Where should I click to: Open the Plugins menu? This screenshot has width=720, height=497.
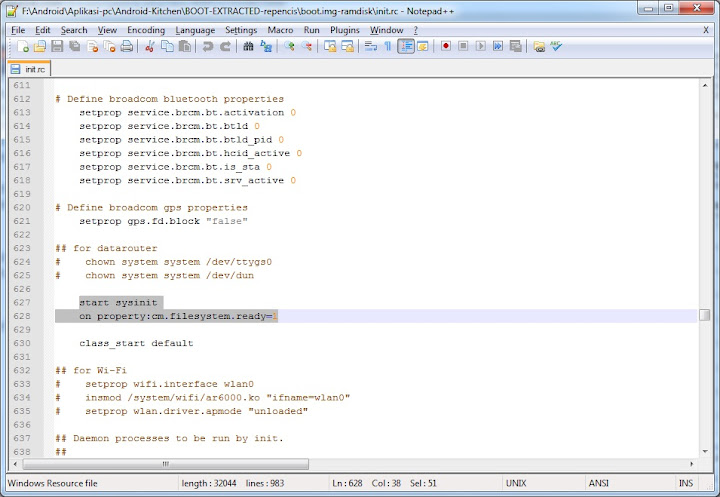344,30
